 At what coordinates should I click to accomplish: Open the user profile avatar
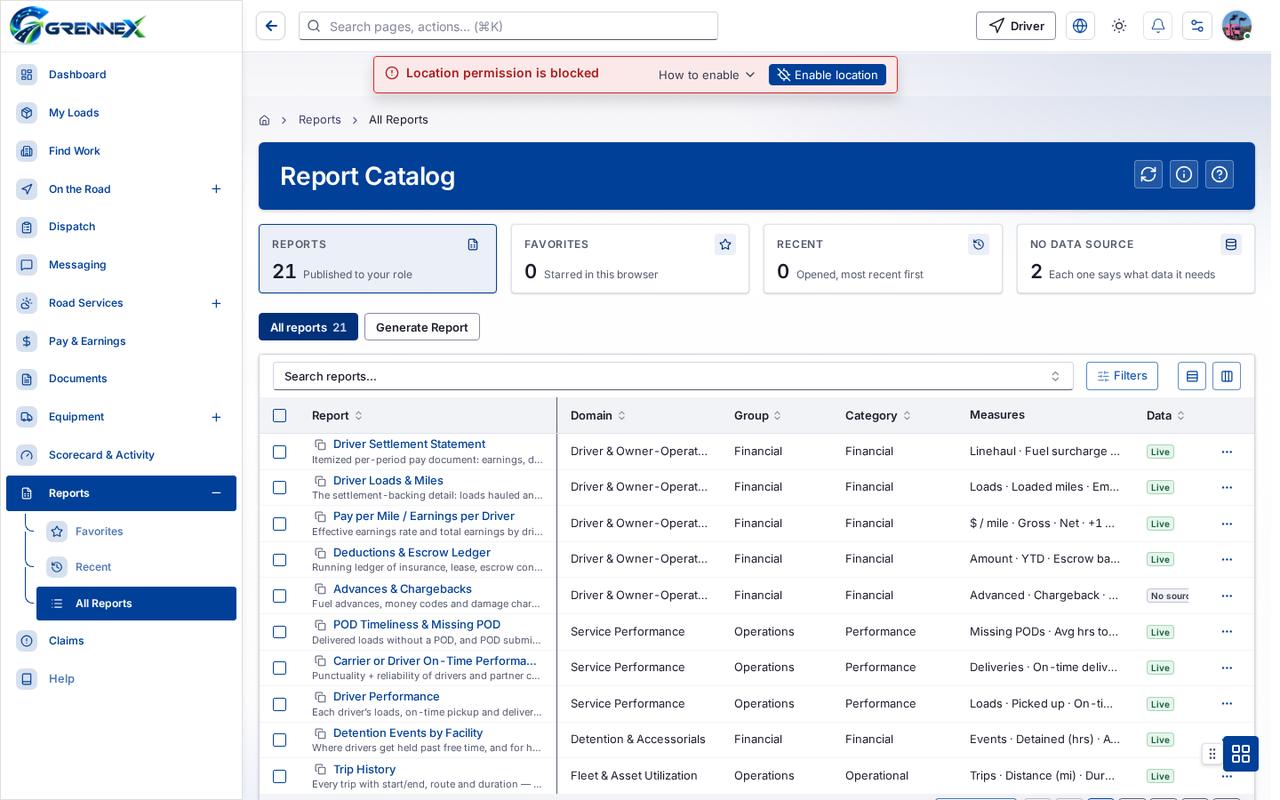click(x=1237, y=26)
